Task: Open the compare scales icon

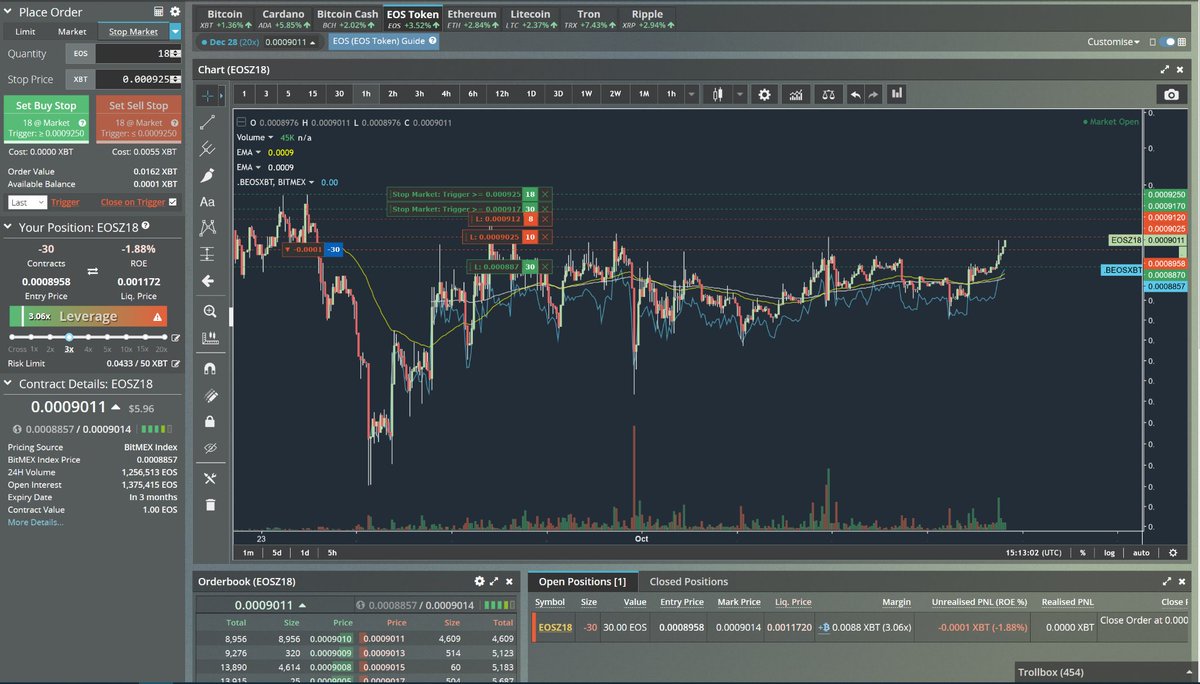Action: [x=828, y=93]
